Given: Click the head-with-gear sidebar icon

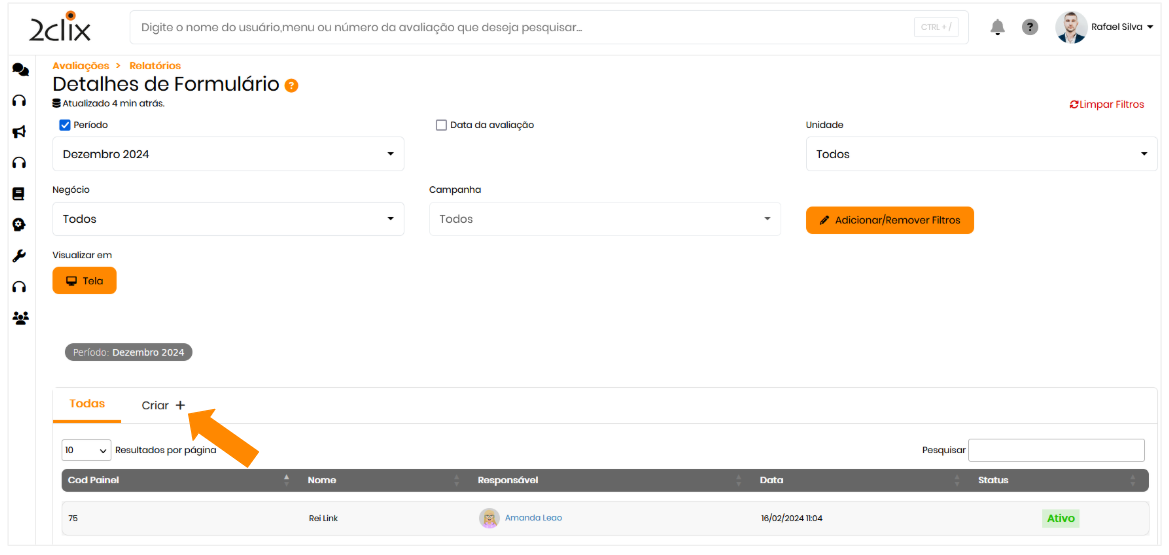Looking at the screenshot, I should click(x=18, y=225).
